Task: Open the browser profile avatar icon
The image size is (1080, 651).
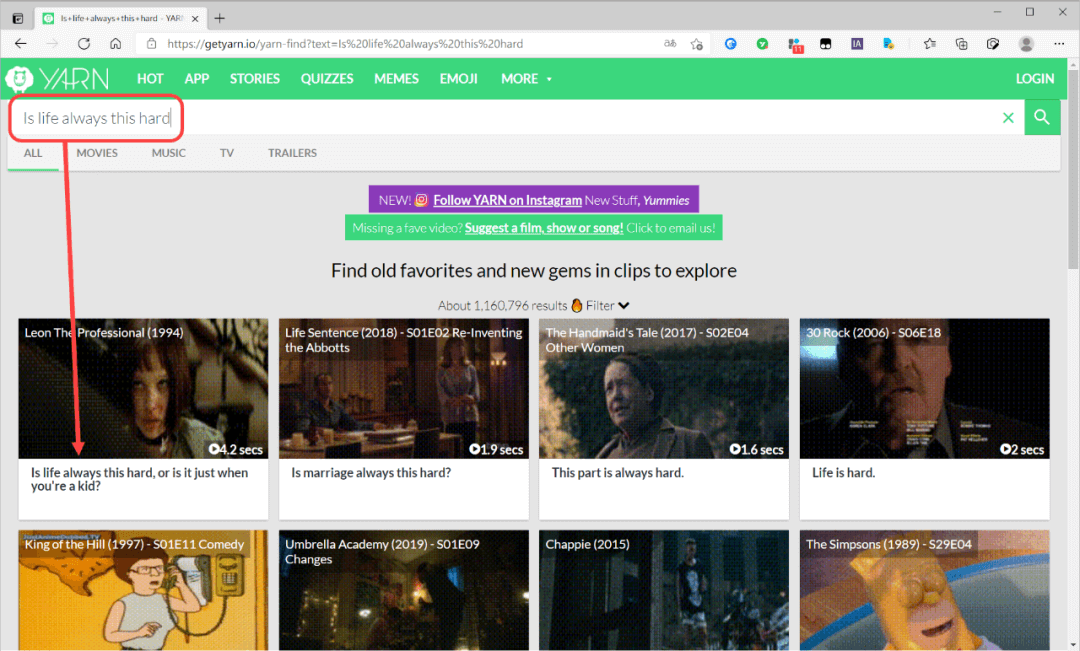Action: click(x=1026, y=43)
